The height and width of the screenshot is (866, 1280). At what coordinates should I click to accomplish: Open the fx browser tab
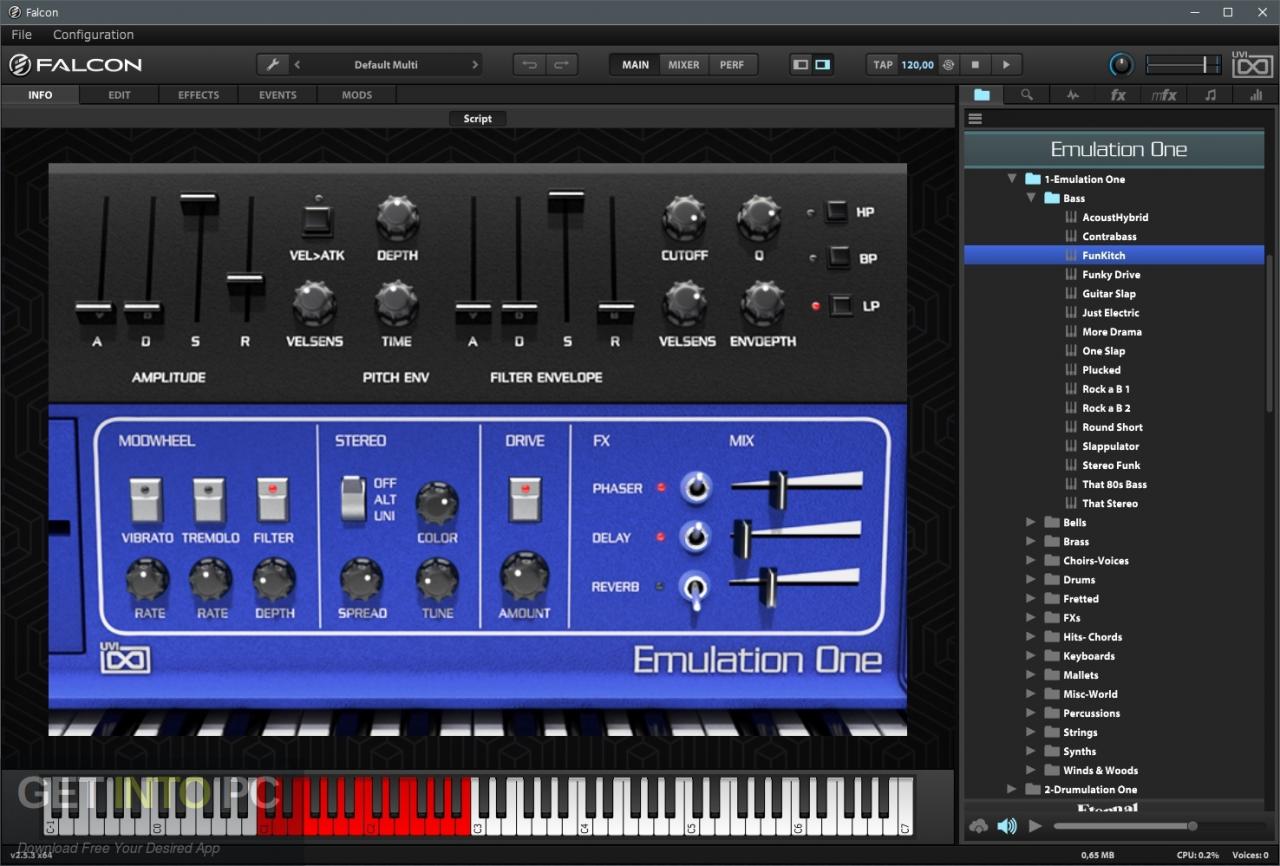(1118, 95)
